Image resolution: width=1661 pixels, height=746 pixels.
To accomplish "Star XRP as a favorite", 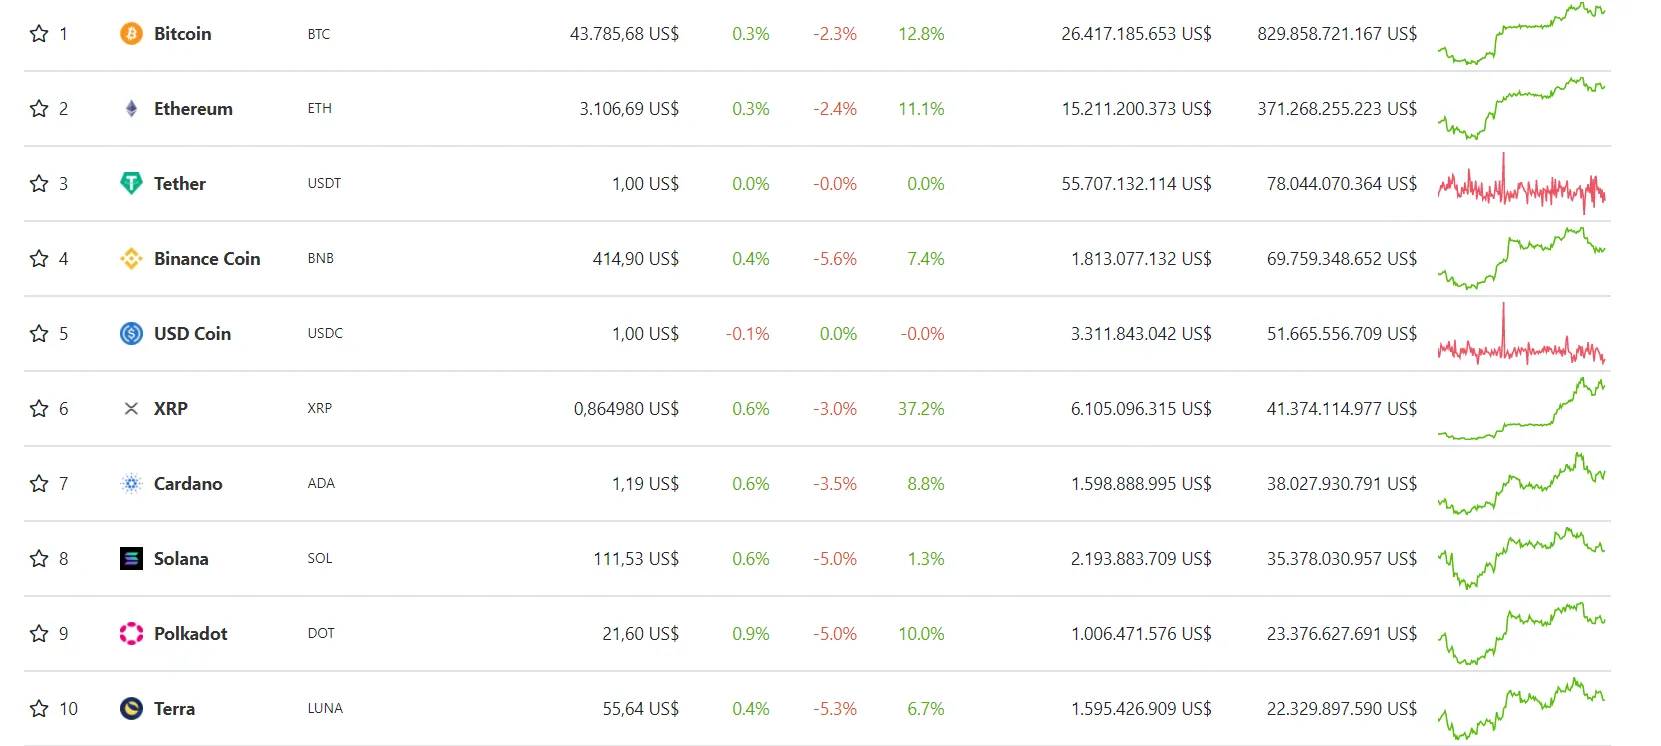I will [39, 409].
